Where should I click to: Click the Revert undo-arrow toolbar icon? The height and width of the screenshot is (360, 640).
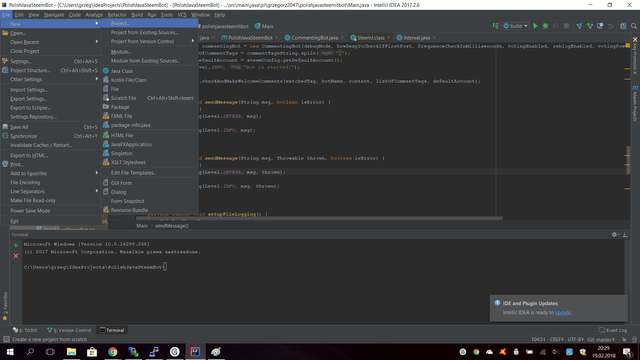coord(611,26)
